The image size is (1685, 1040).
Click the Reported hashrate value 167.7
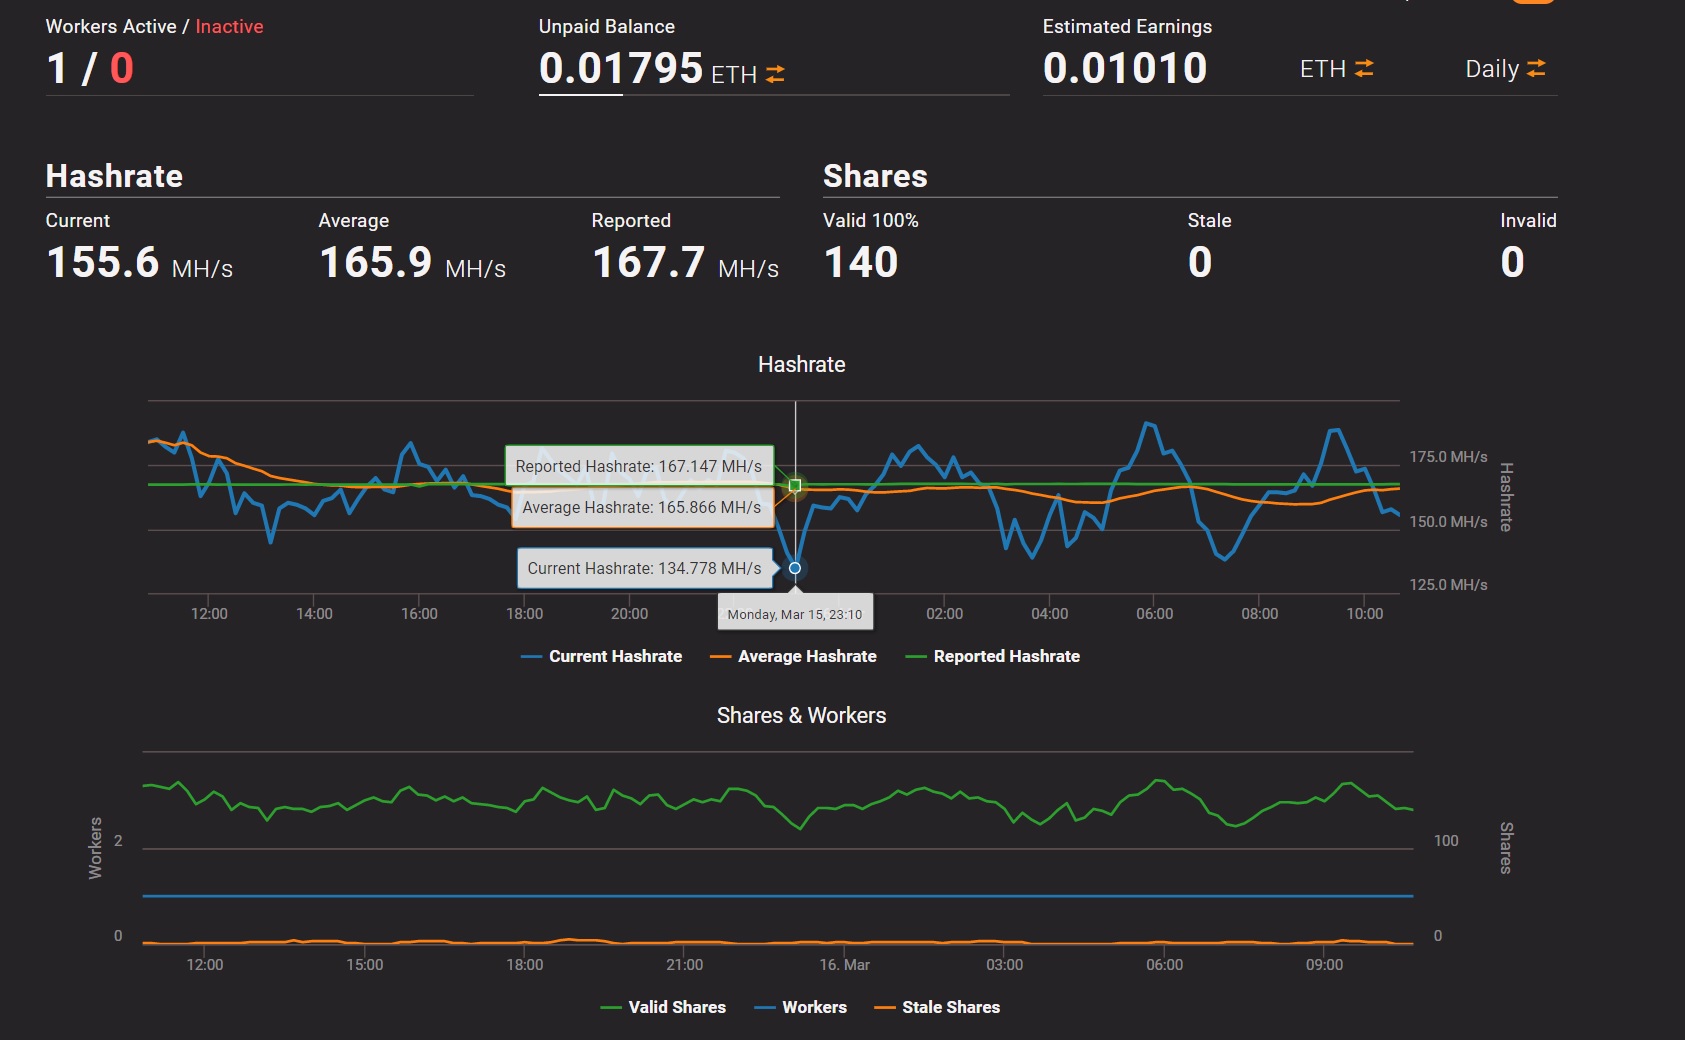coord(649,262)
